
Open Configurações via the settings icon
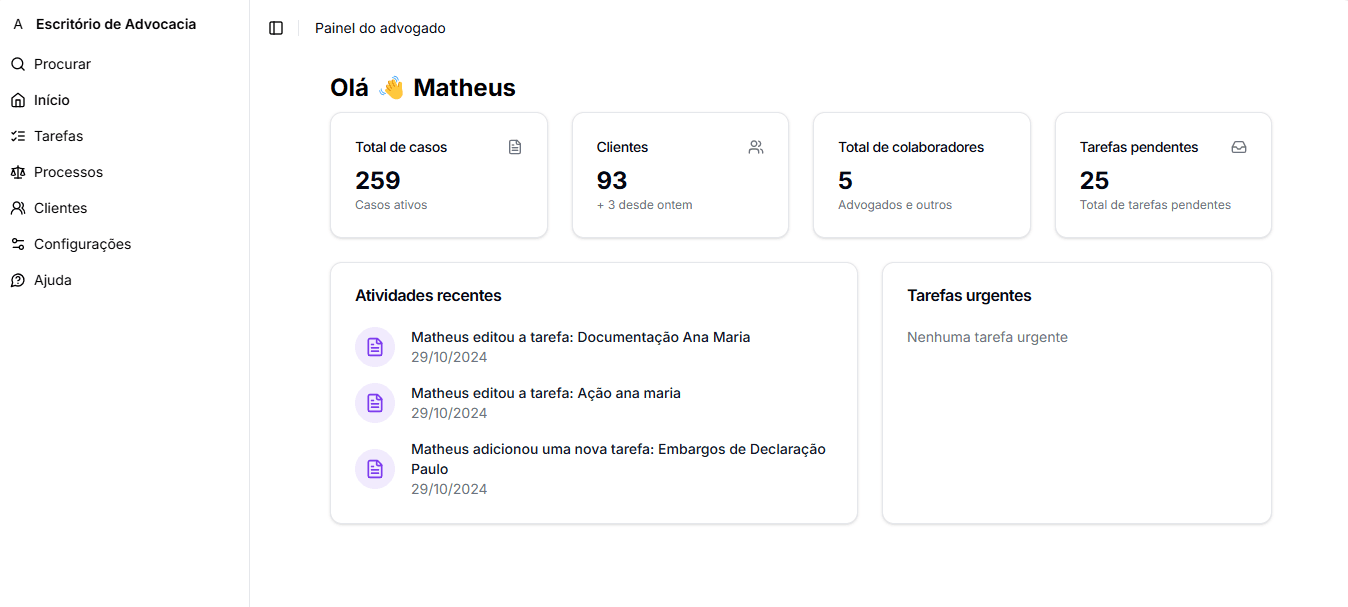coord(17,243)
